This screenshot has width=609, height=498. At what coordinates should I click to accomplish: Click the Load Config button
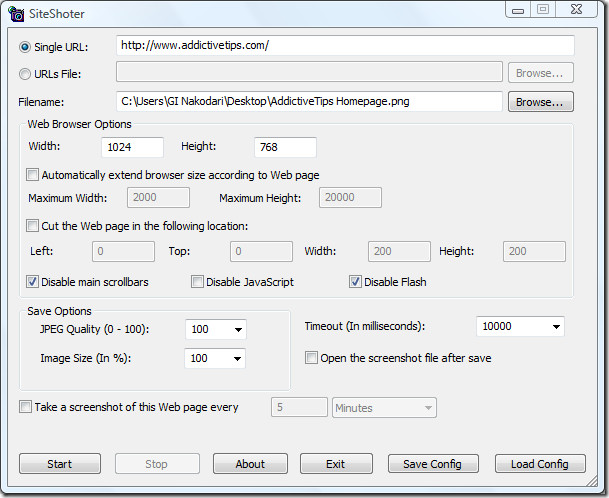tap(540, 464)
